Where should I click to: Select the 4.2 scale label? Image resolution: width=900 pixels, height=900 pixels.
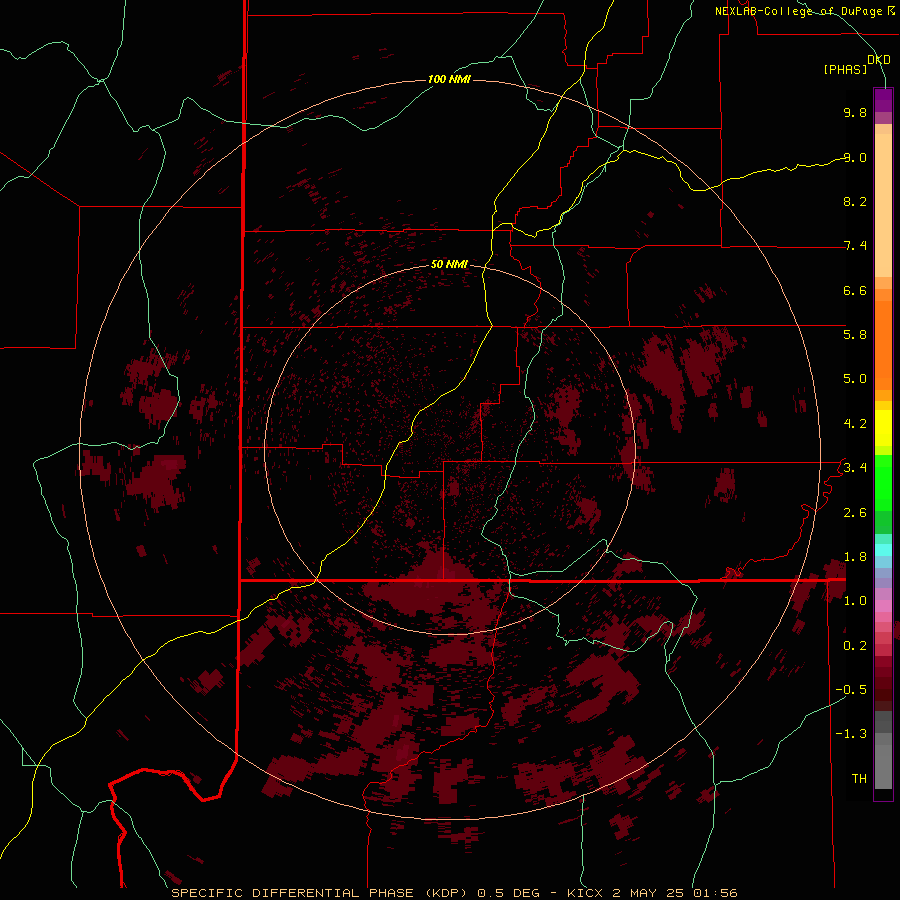coord(855,424)
